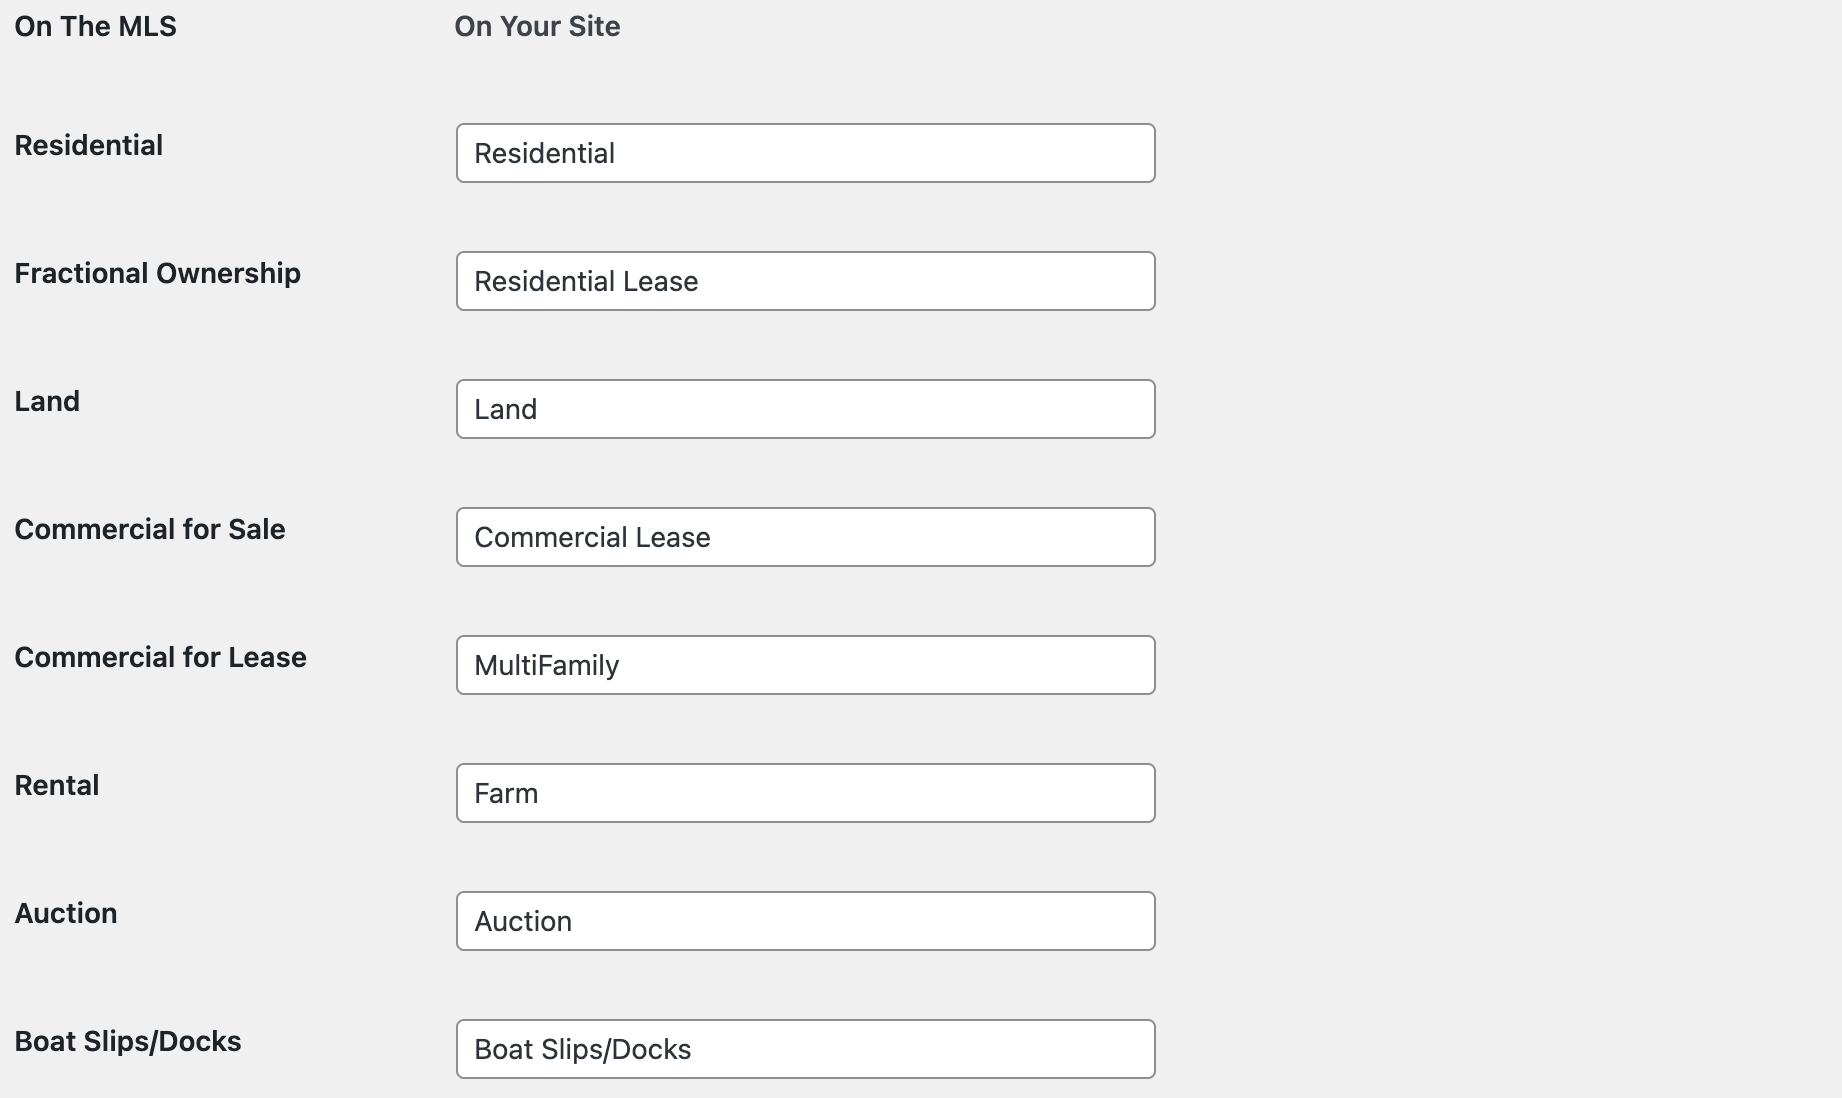Click the Residential mapping input field
Viewport: 1842px width, 1098px height.
805,153
